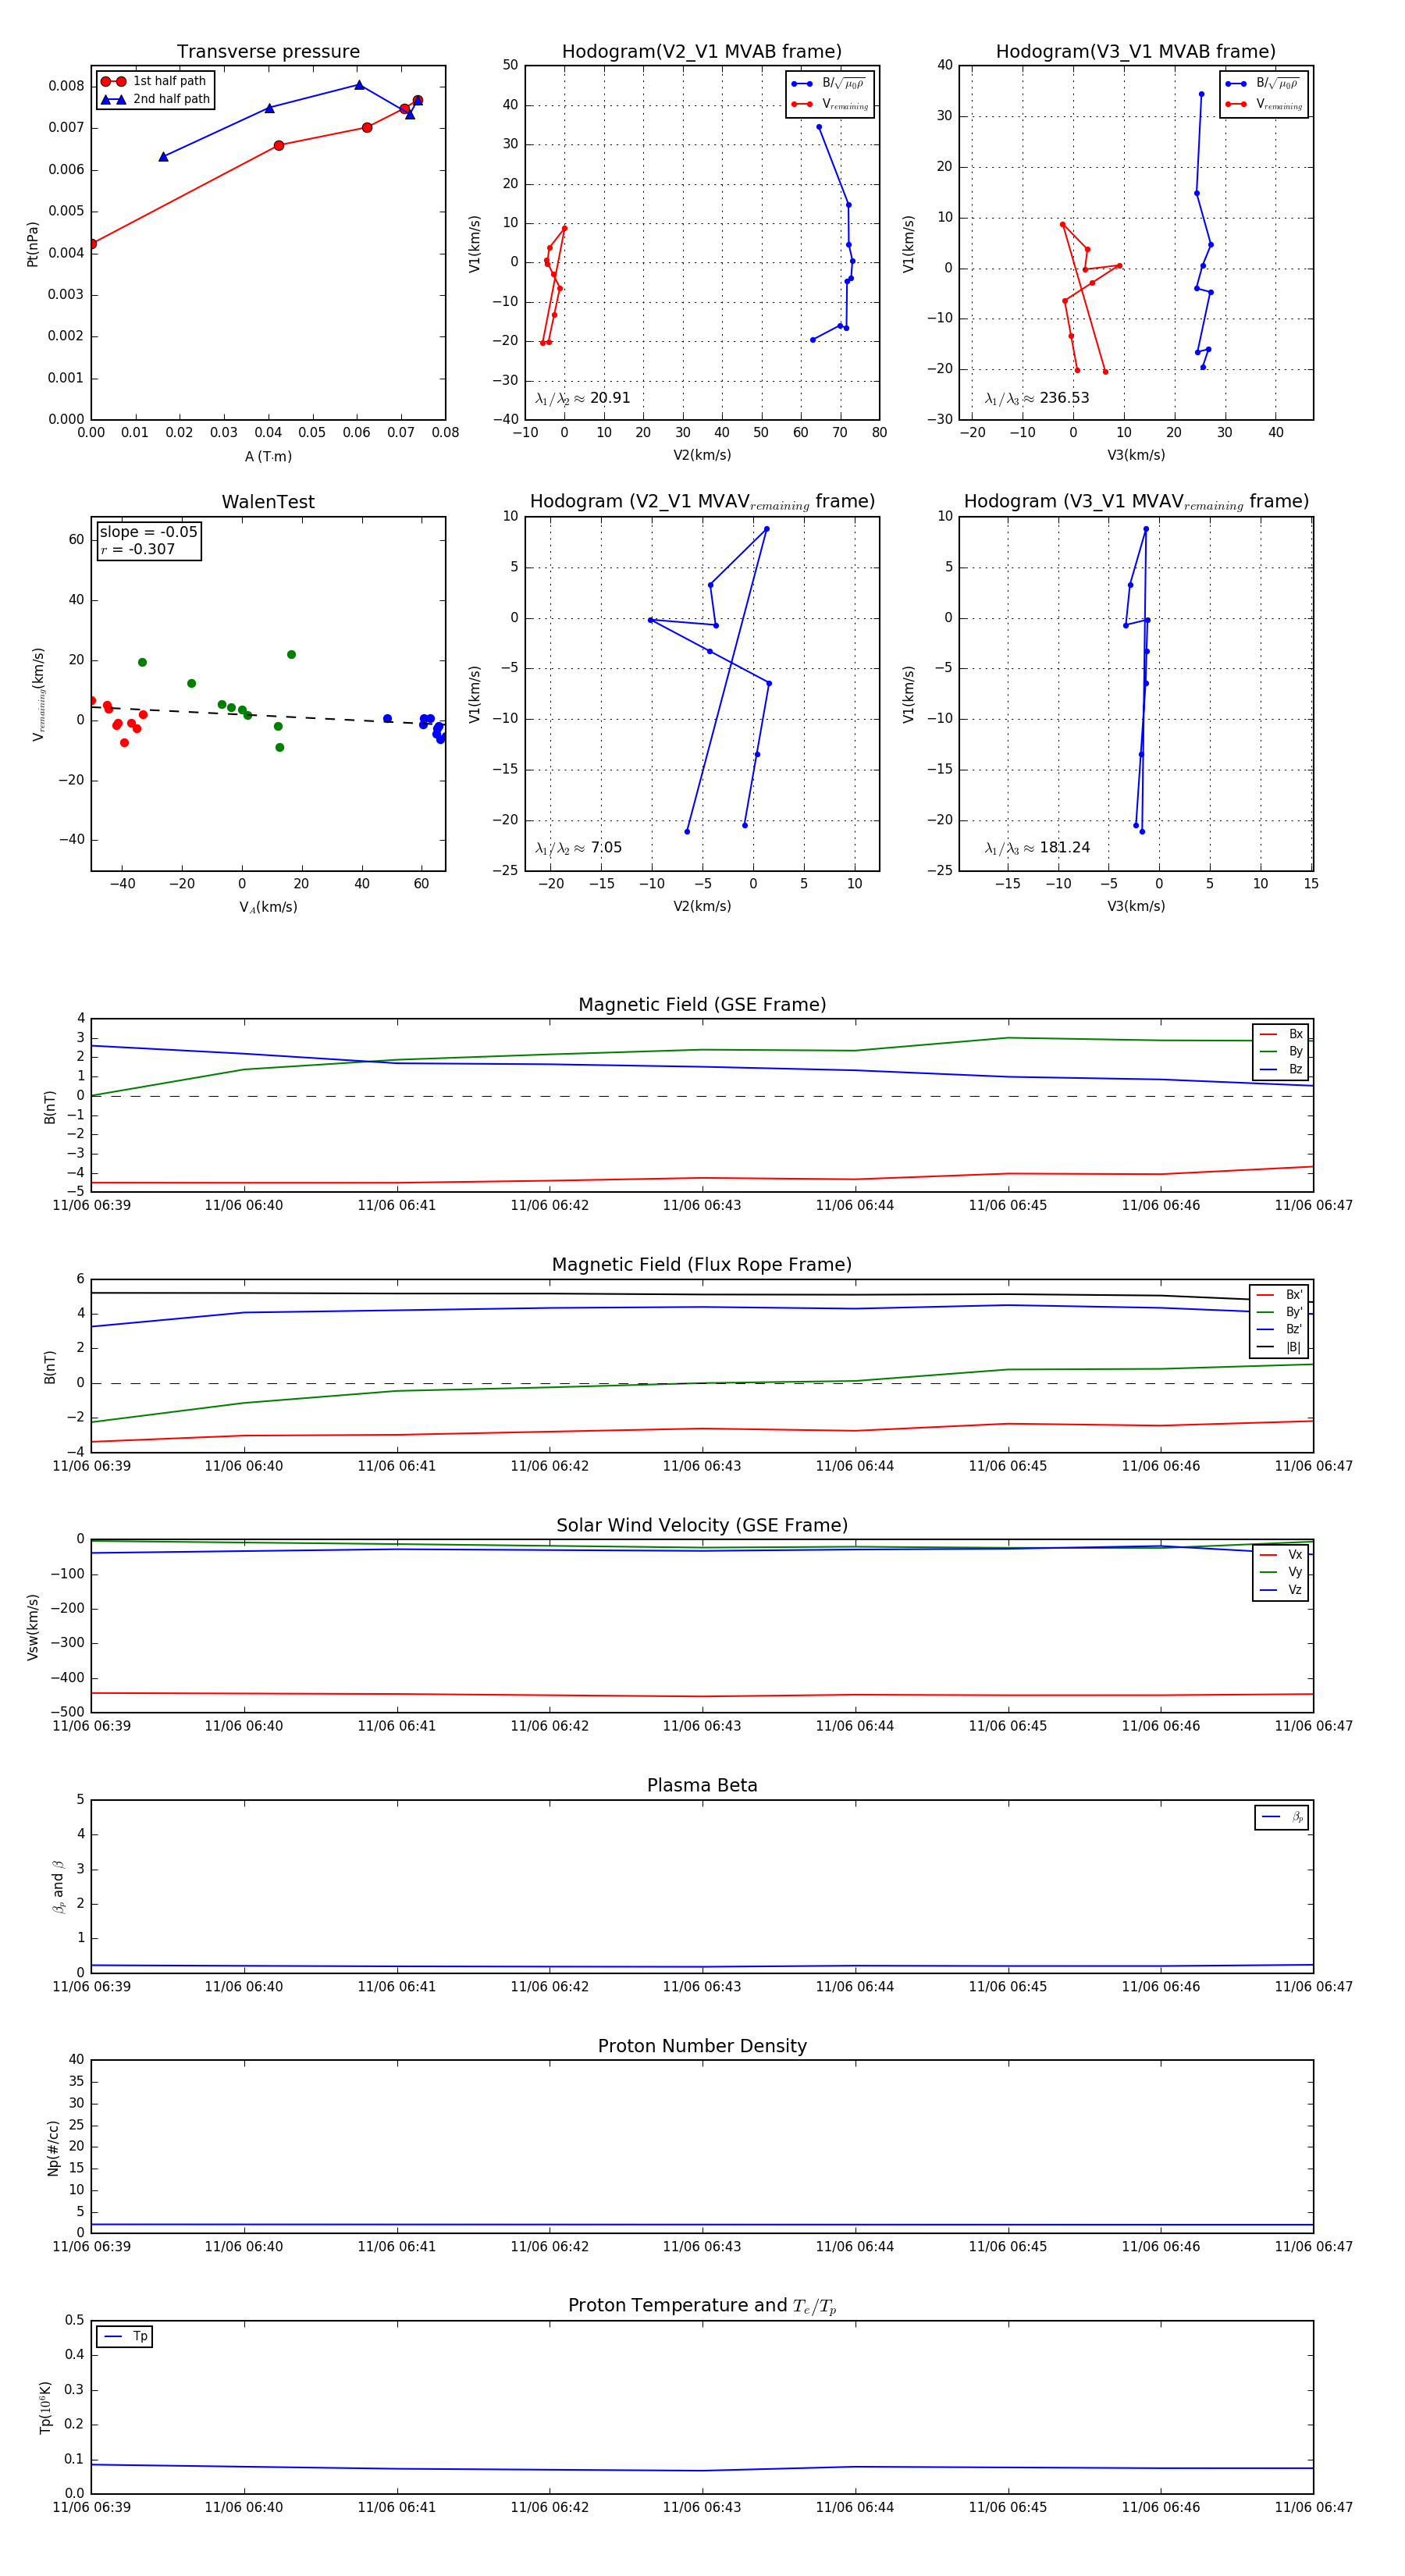
Task: Select the "Vy" legend label
Action: click(1295, 1572)
